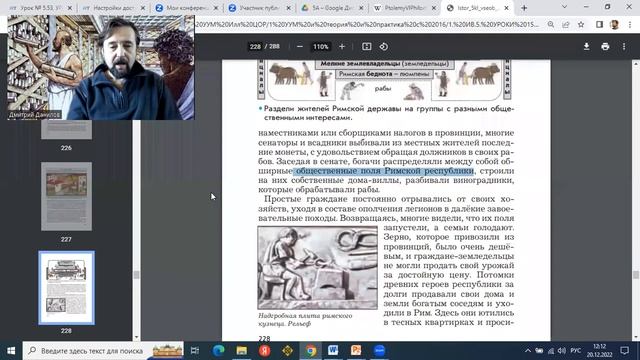Download the PDF file
640x360 pixels.
586,47
